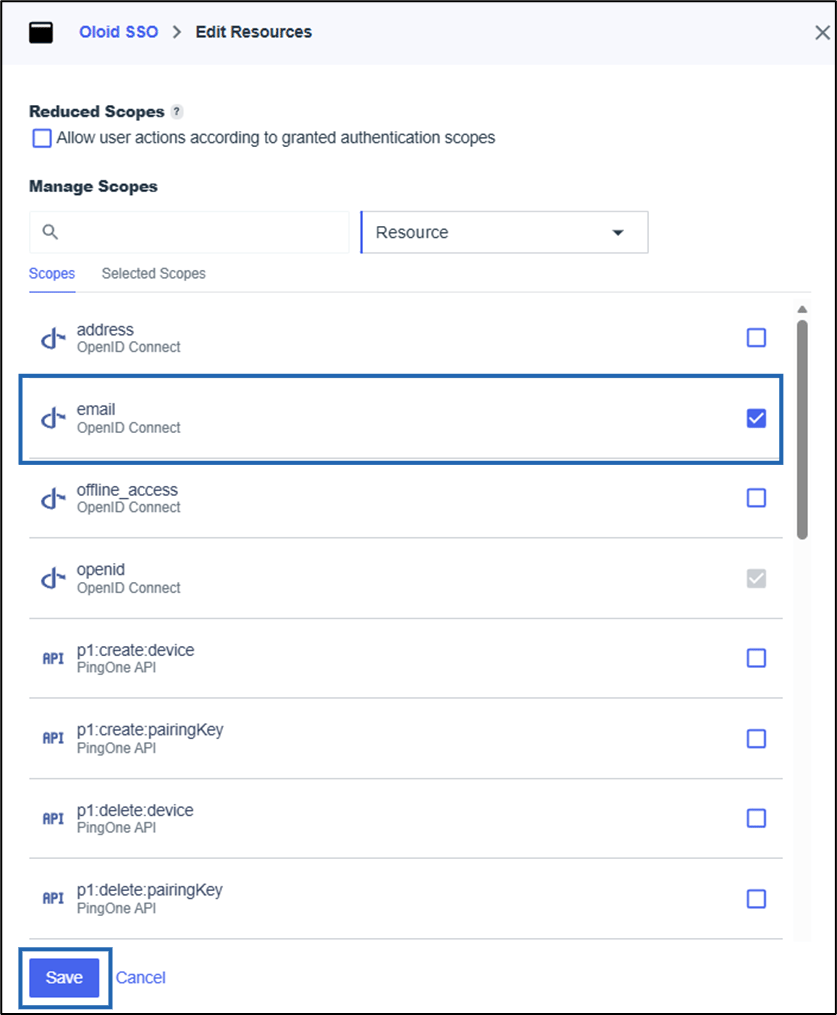837x1015 pixels.
Task: Check the p1:delete:pairingKey scope checkbox
Action: [756, 898]
